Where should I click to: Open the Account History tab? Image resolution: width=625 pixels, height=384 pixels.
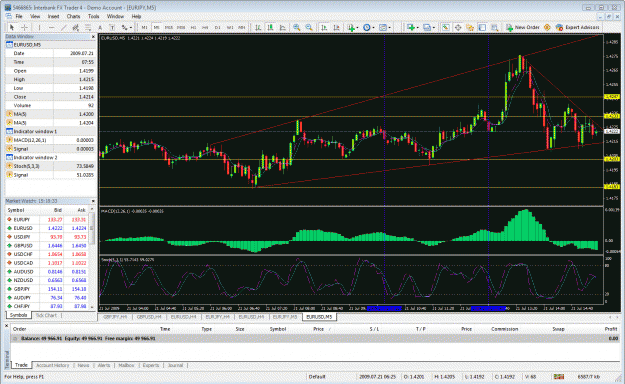[x=53, y=365]
